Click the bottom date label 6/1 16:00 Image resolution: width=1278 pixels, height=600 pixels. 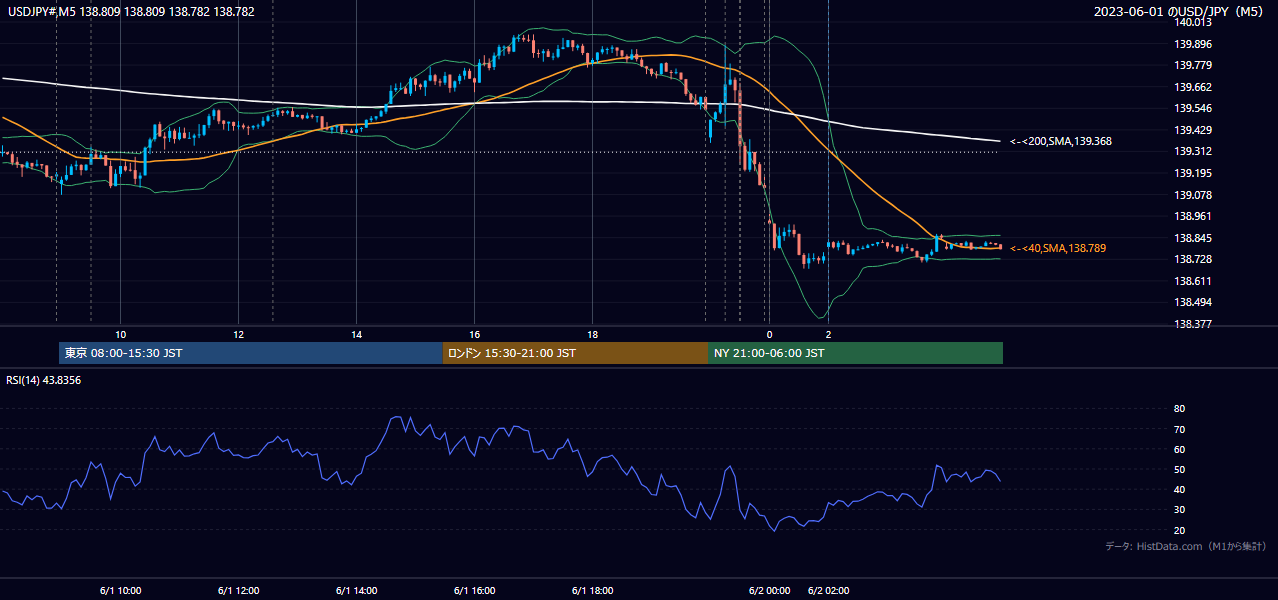coord(474,590)
